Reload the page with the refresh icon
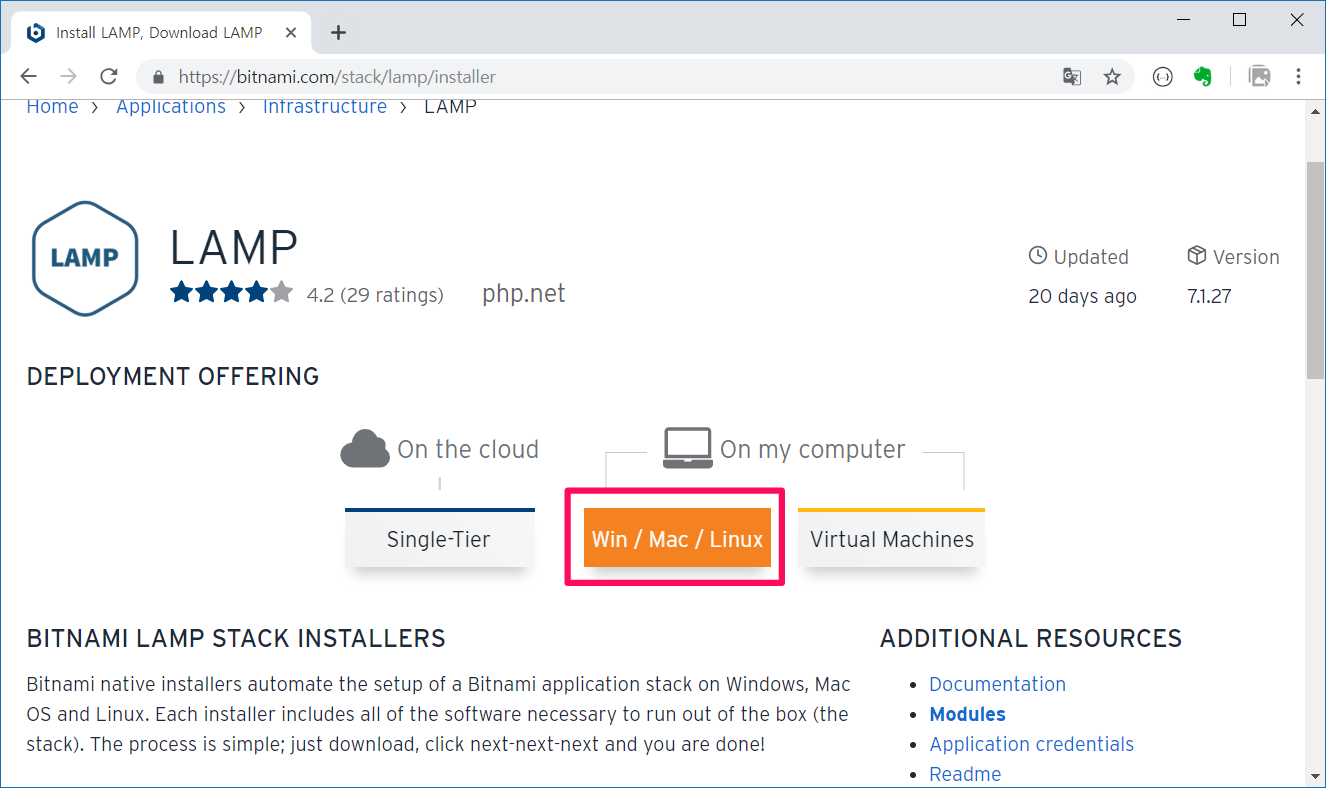 point(108,77)
